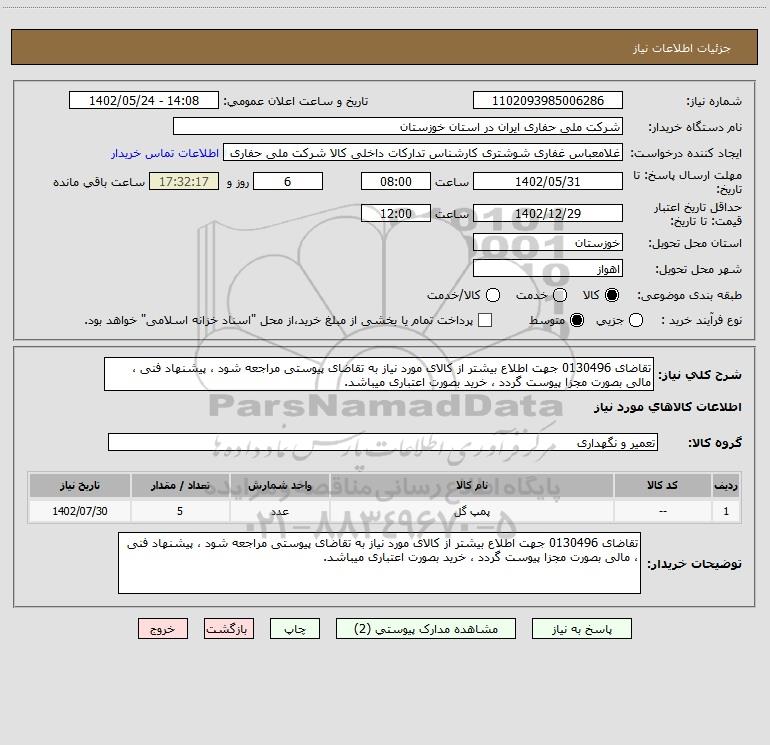Image resolution: width=770 pixels, height=745 pixels.
Task: Click the need date cell 1402/07/30
Action: [80, 511]
